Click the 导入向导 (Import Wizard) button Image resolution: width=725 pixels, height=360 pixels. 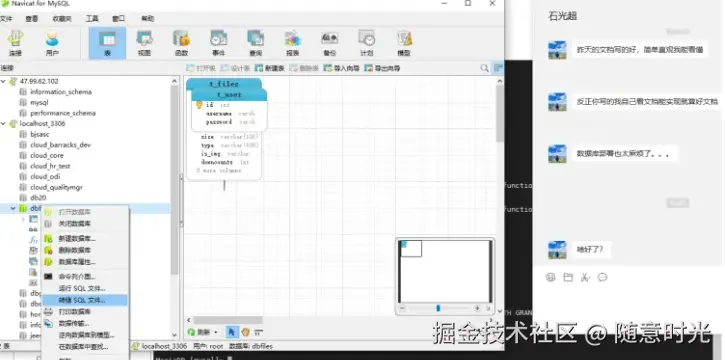tap(342, 68)
